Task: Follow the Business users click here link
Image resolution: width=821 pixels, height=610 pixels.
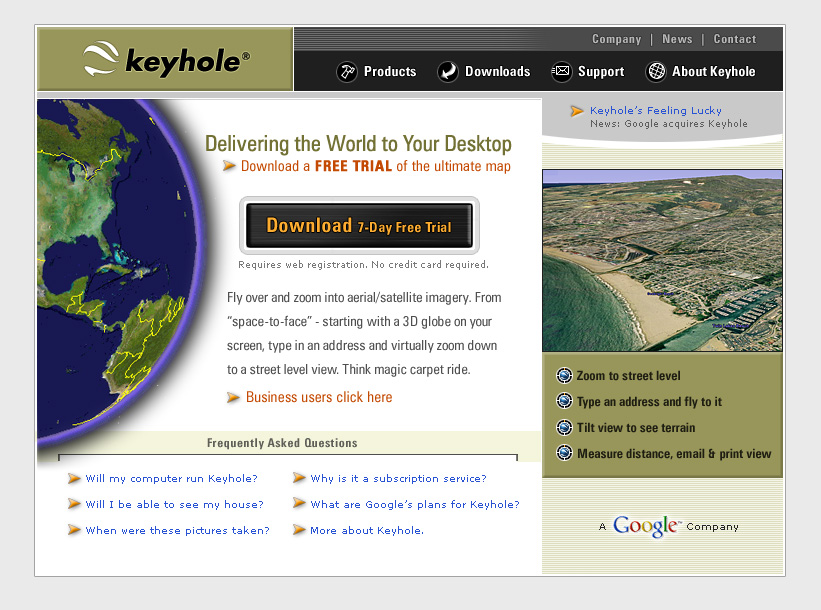Action: pos(319,397)
